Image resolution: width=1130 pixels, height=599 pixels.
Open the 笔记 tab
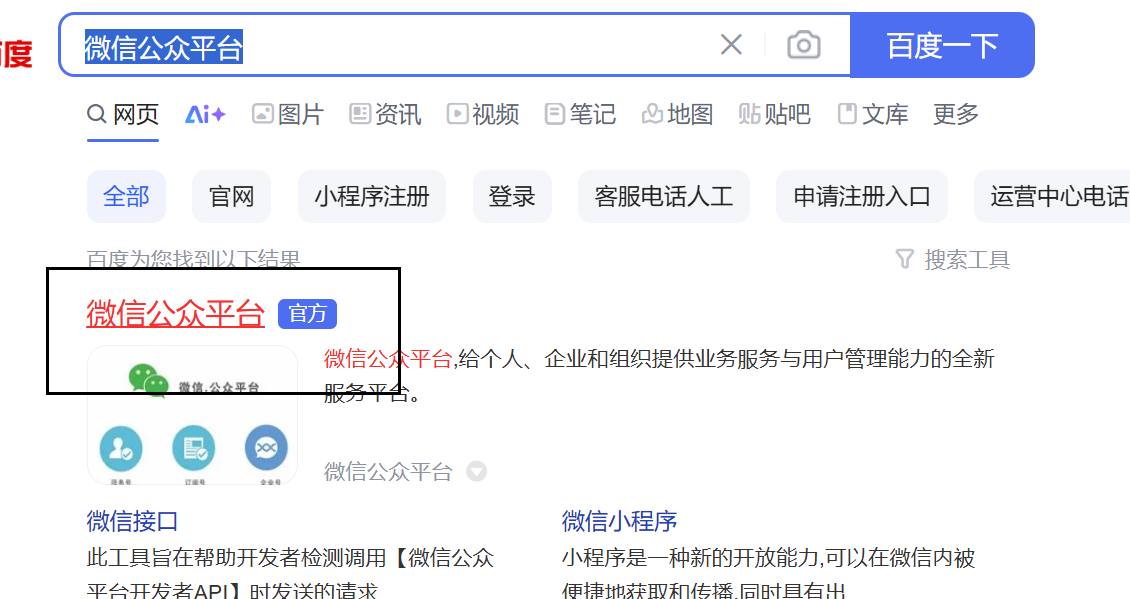[x=580, y=115]
